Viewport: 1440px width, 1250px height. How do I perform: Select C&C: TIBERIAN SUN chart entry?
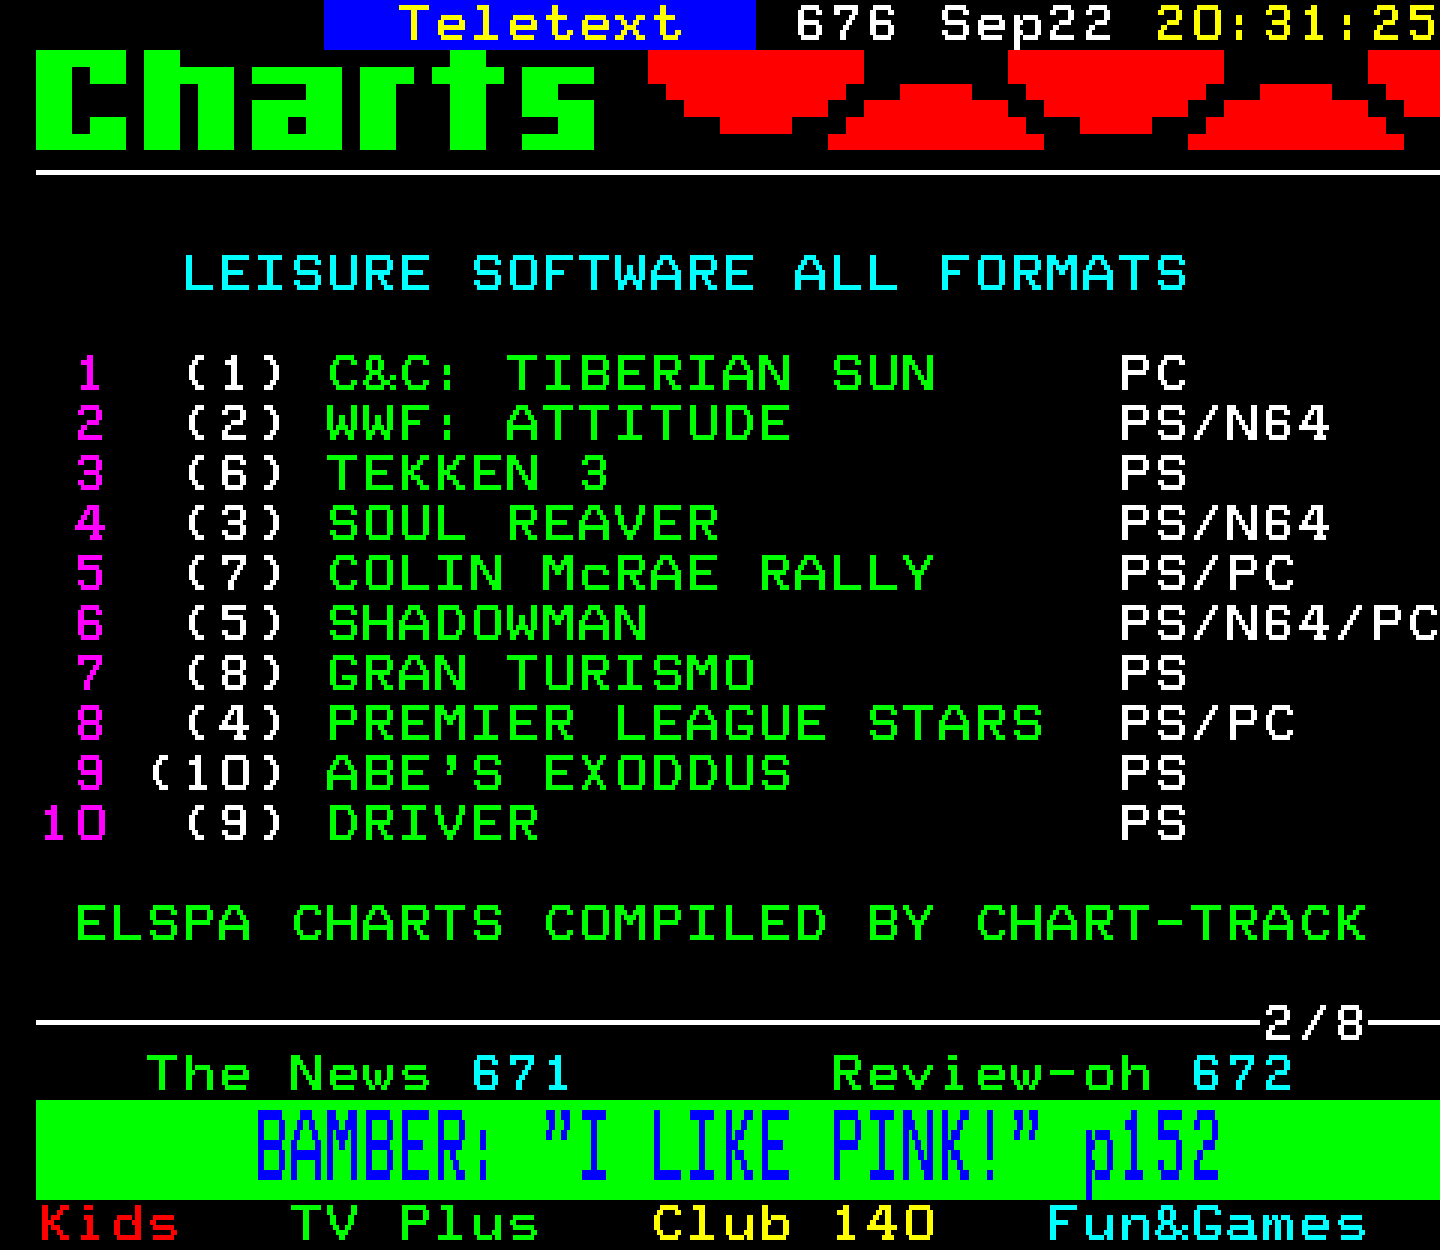pos(631,373)
